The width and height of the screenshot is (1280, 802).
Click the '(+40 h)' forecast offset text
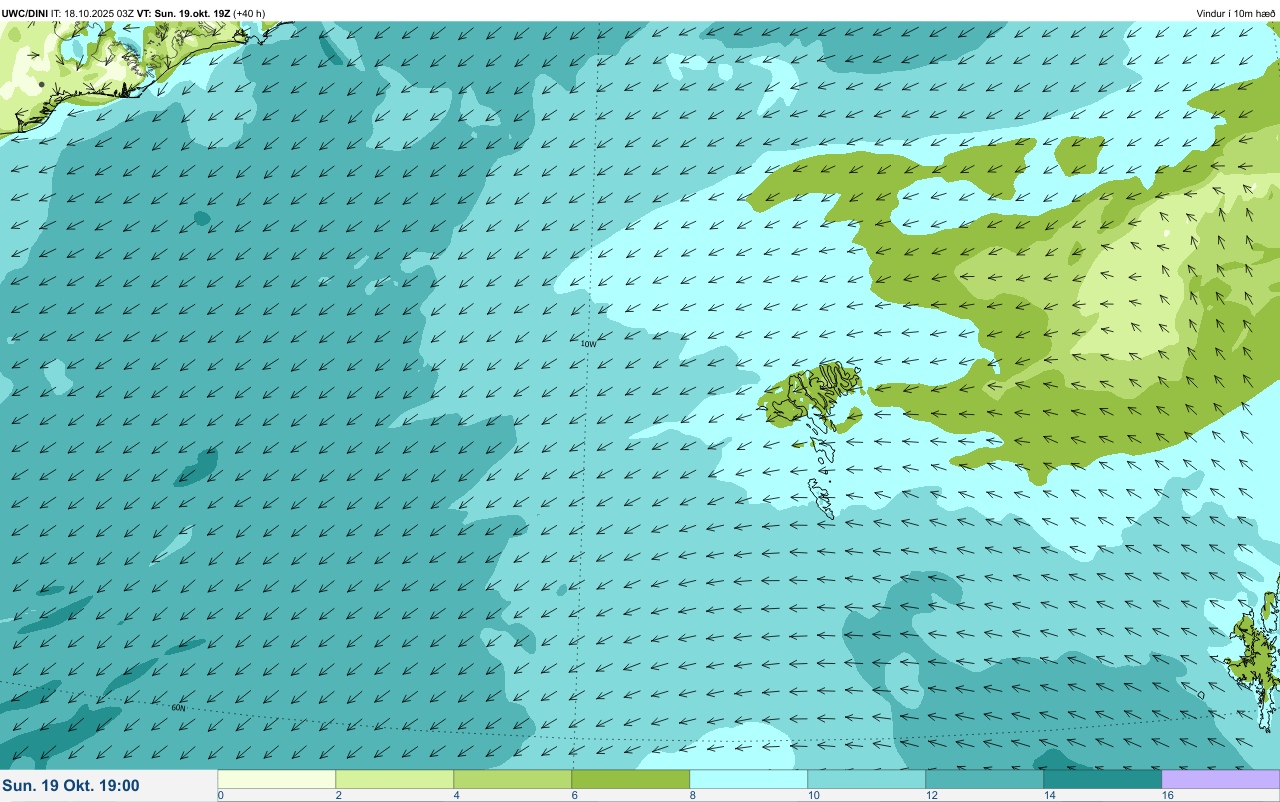tap(249, 13)
